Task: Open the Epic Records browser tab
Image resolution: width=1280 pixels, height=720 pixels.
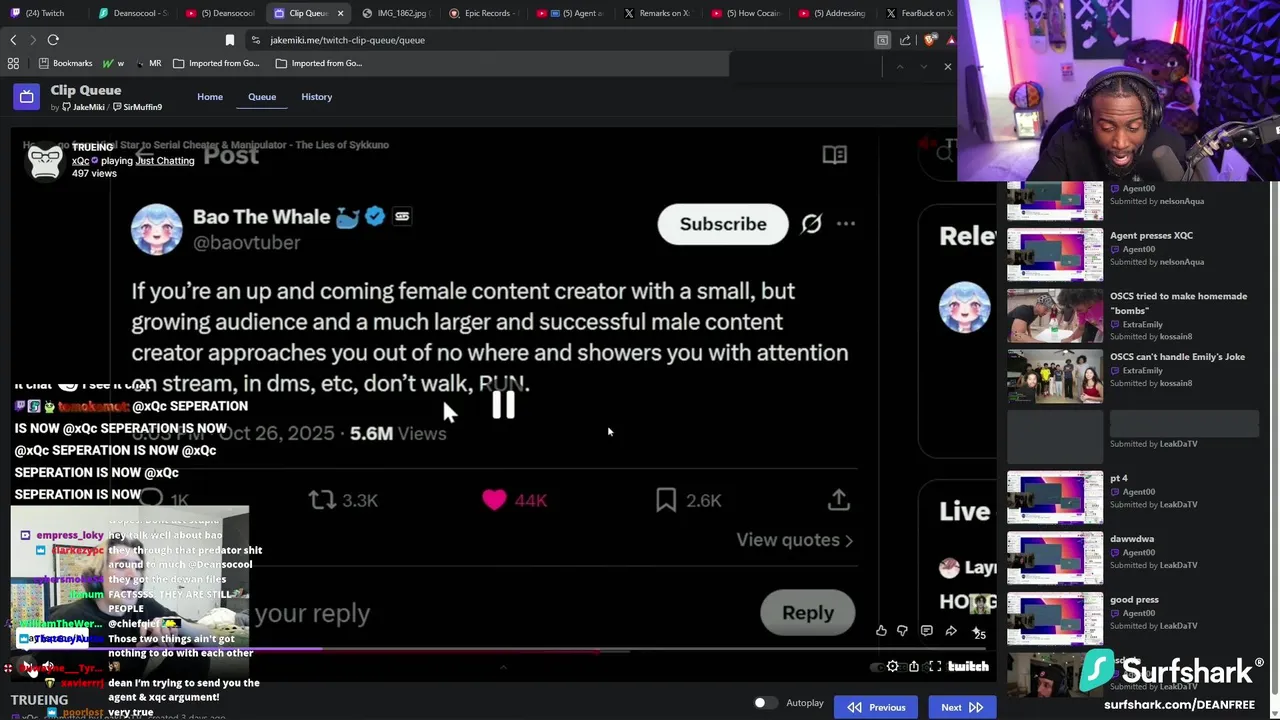Action: [x=485, y=13]
